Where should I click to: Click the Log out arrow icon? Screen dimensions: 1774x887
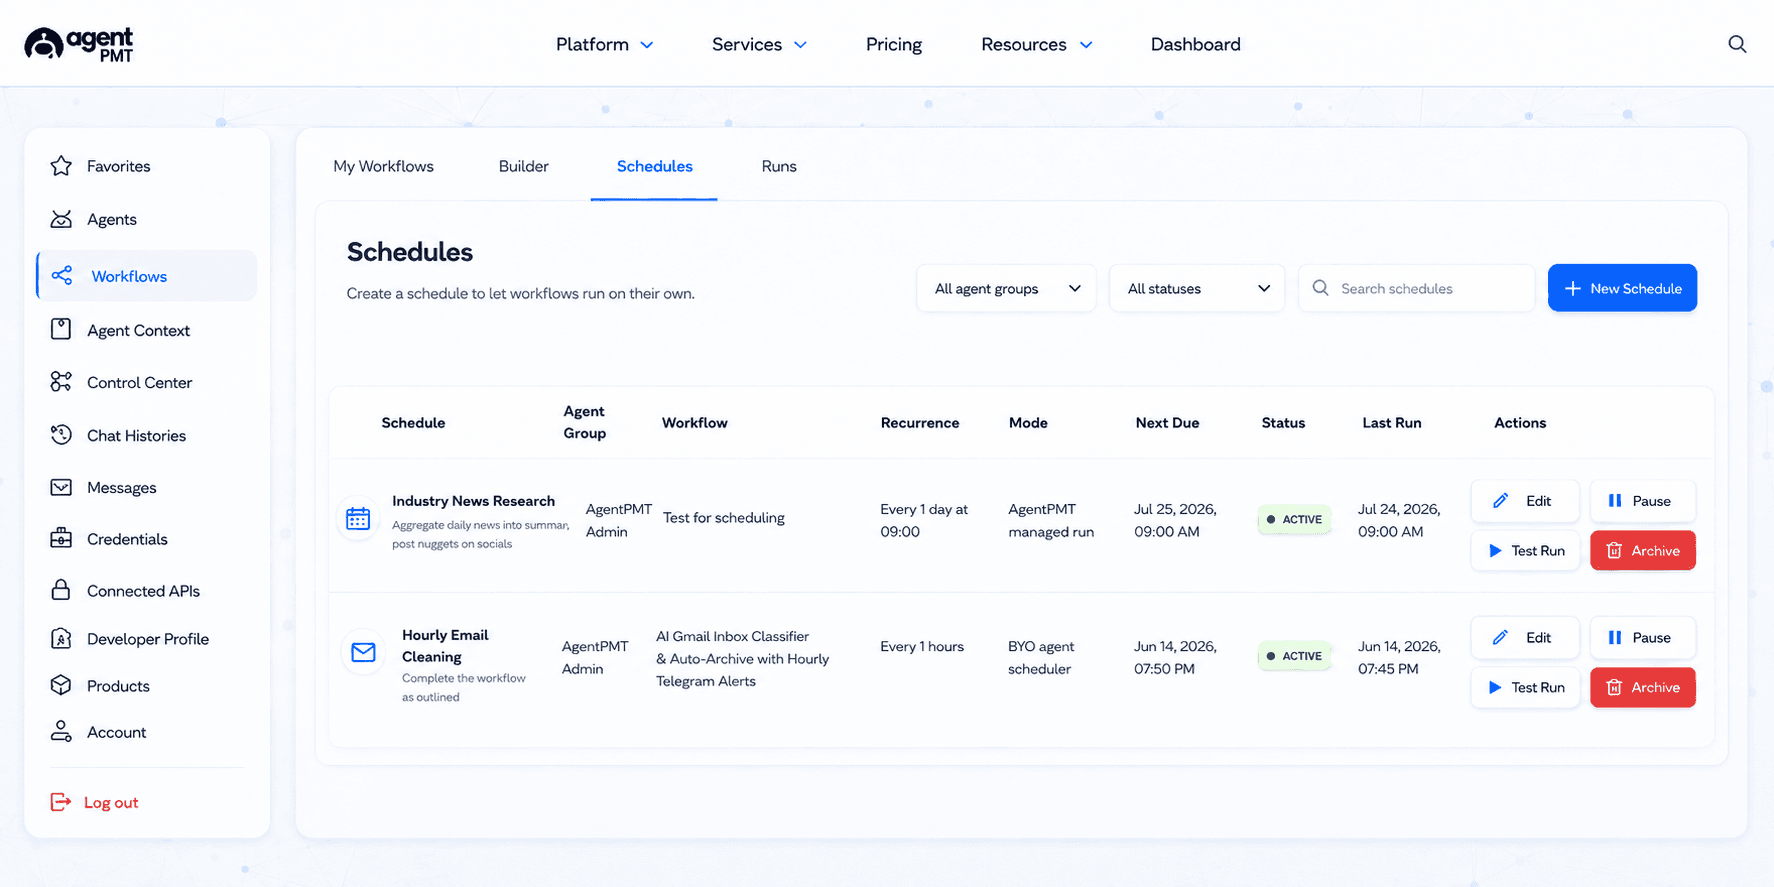(x=61, y=802)
